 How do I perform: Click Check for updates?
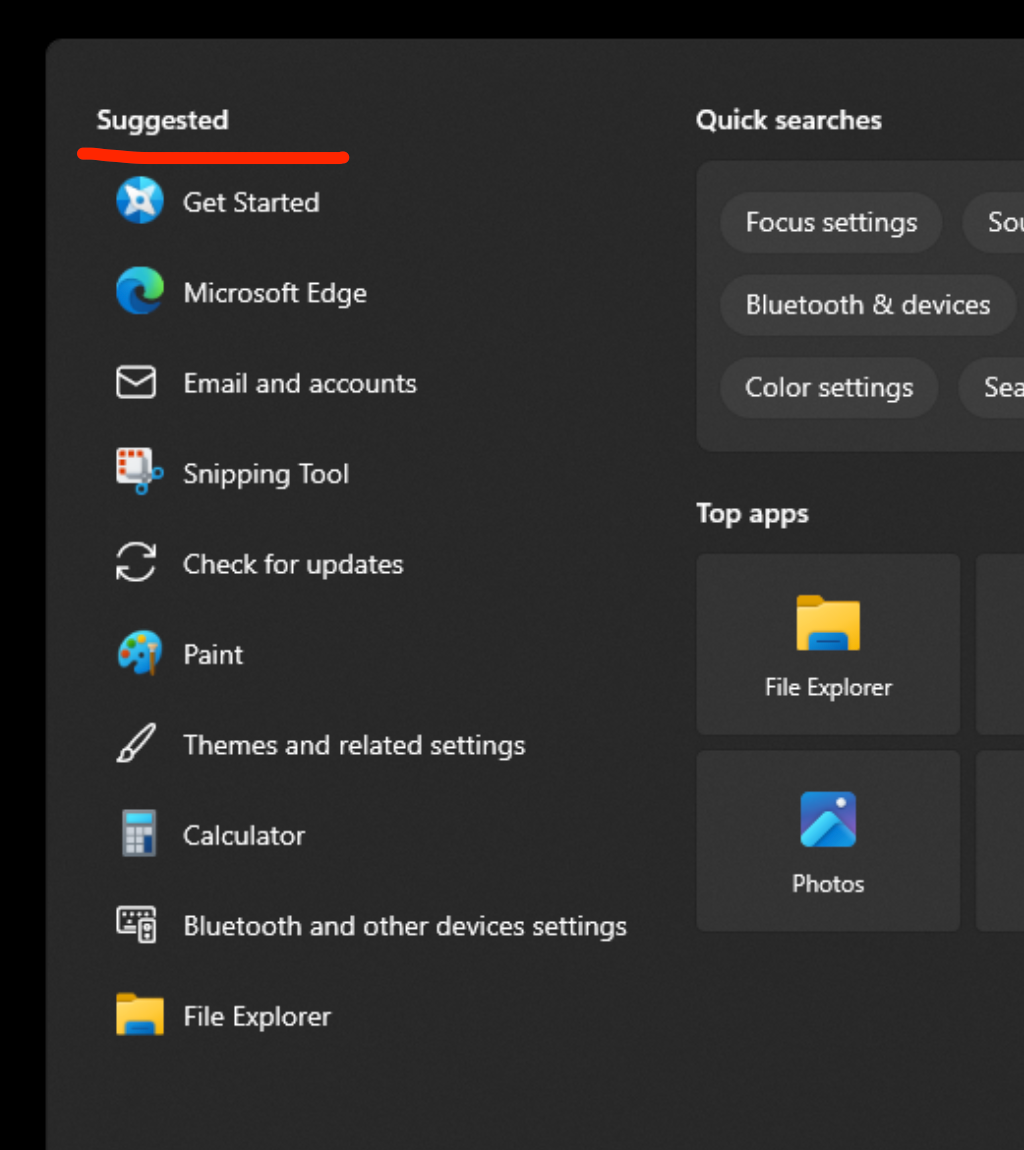pyautogui.click(x=292, y=564)
